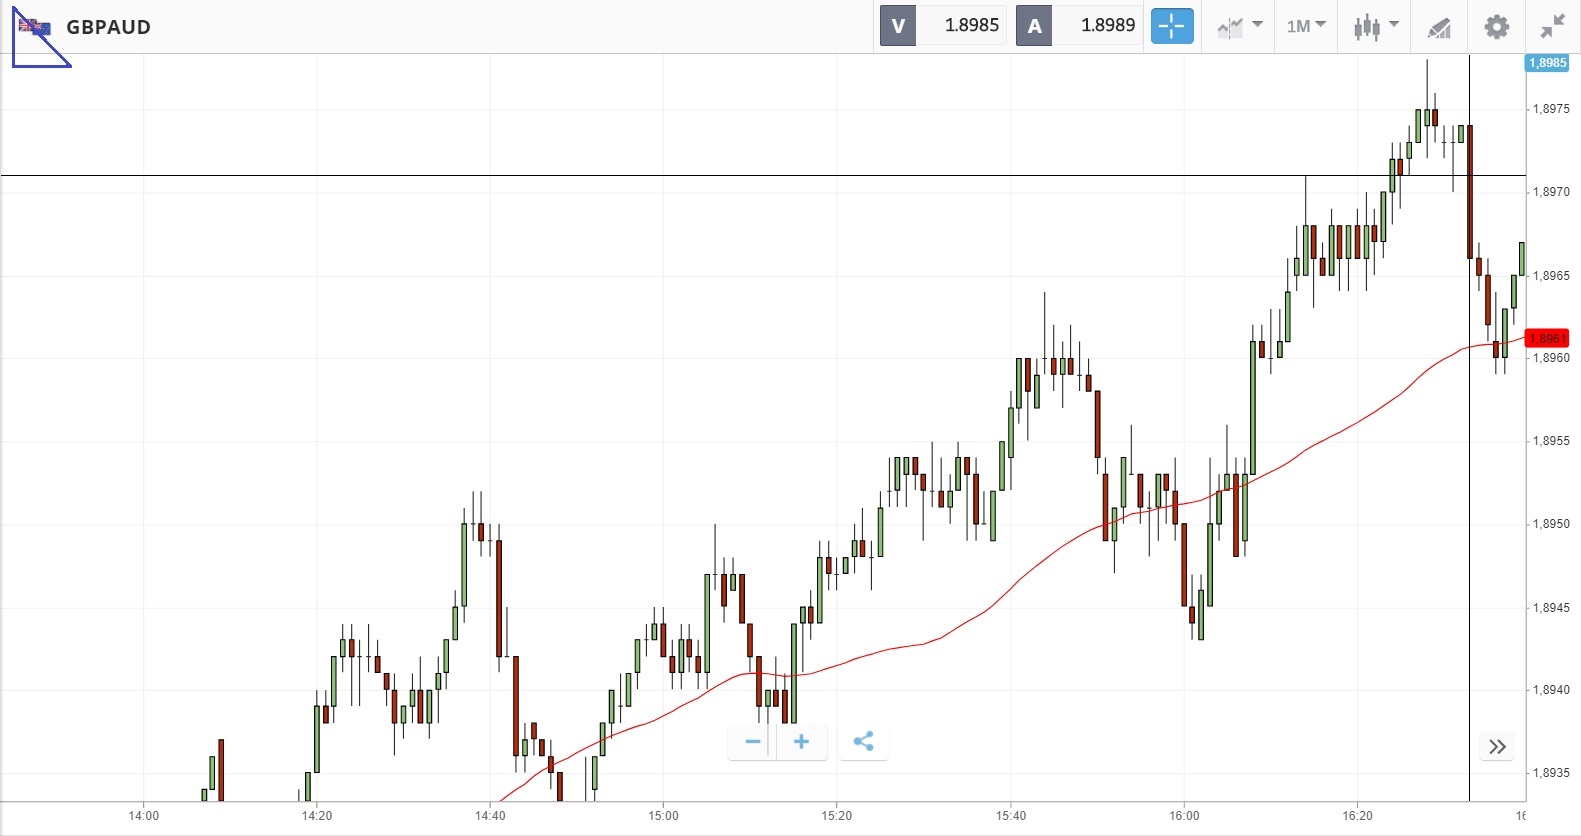Click the 1,8975 price axis label
This screenshot has height=836, width=1581.
pyautogui.click(x=1551, y=109)
